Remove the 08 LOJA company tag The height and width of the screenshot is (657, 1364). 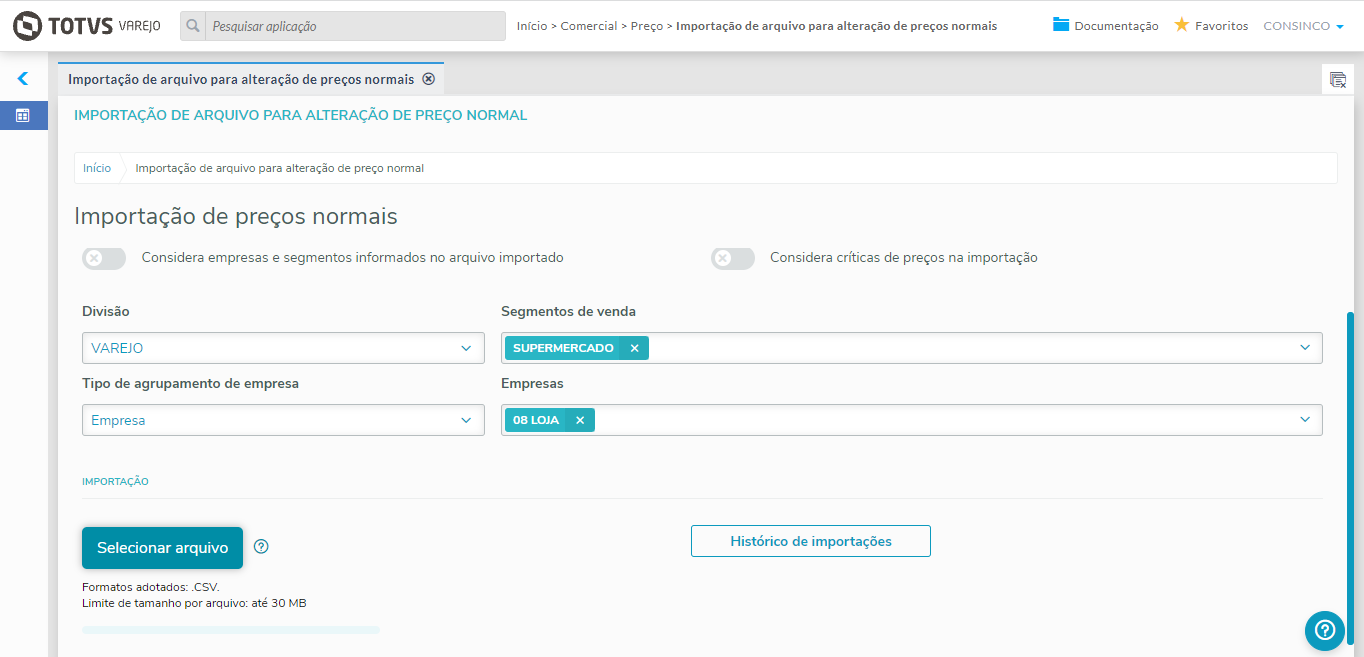click(x=580, y=420)
